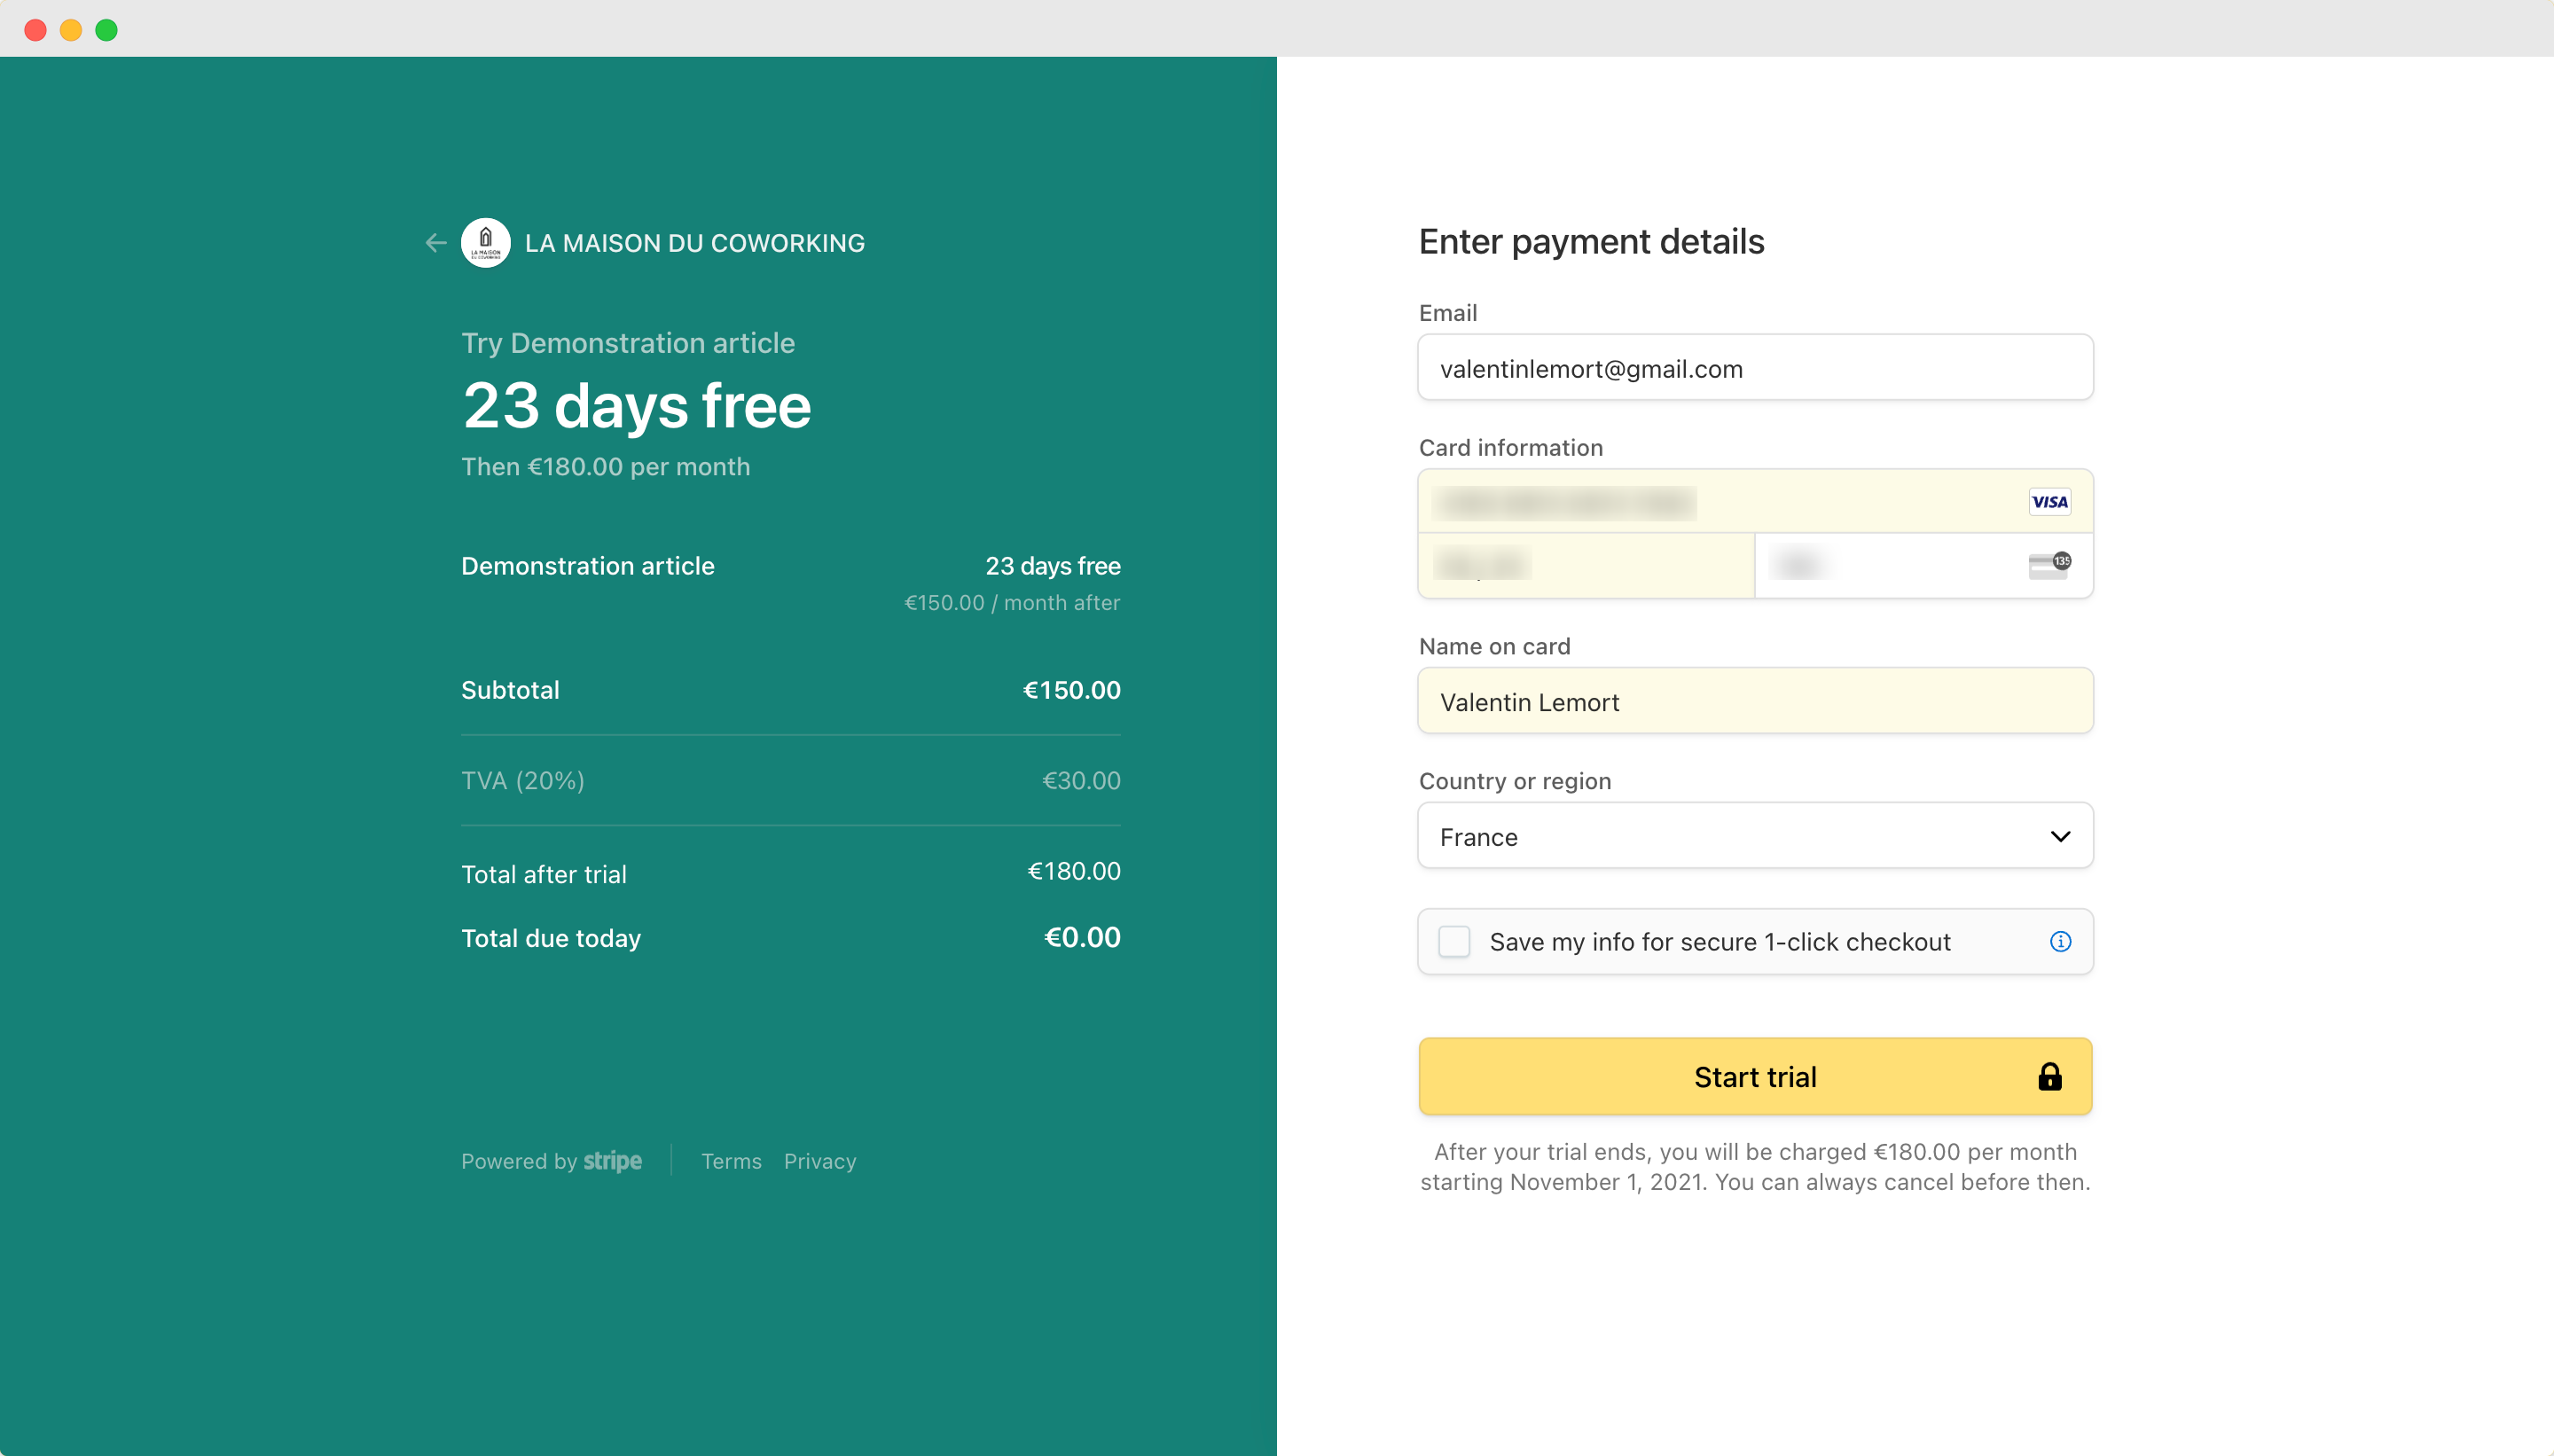The height and width of the screenshot is (1456, 2554).
Task: Expand the France country chevron
Action: [x=2060, y=836]
